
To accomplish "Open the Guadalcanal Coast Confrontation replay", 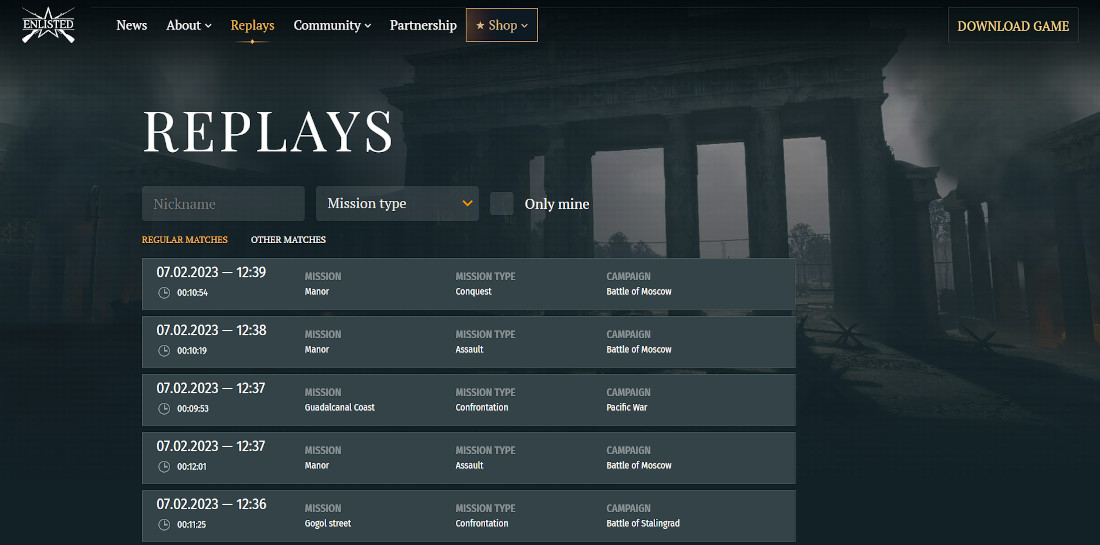I will point(469,400).
